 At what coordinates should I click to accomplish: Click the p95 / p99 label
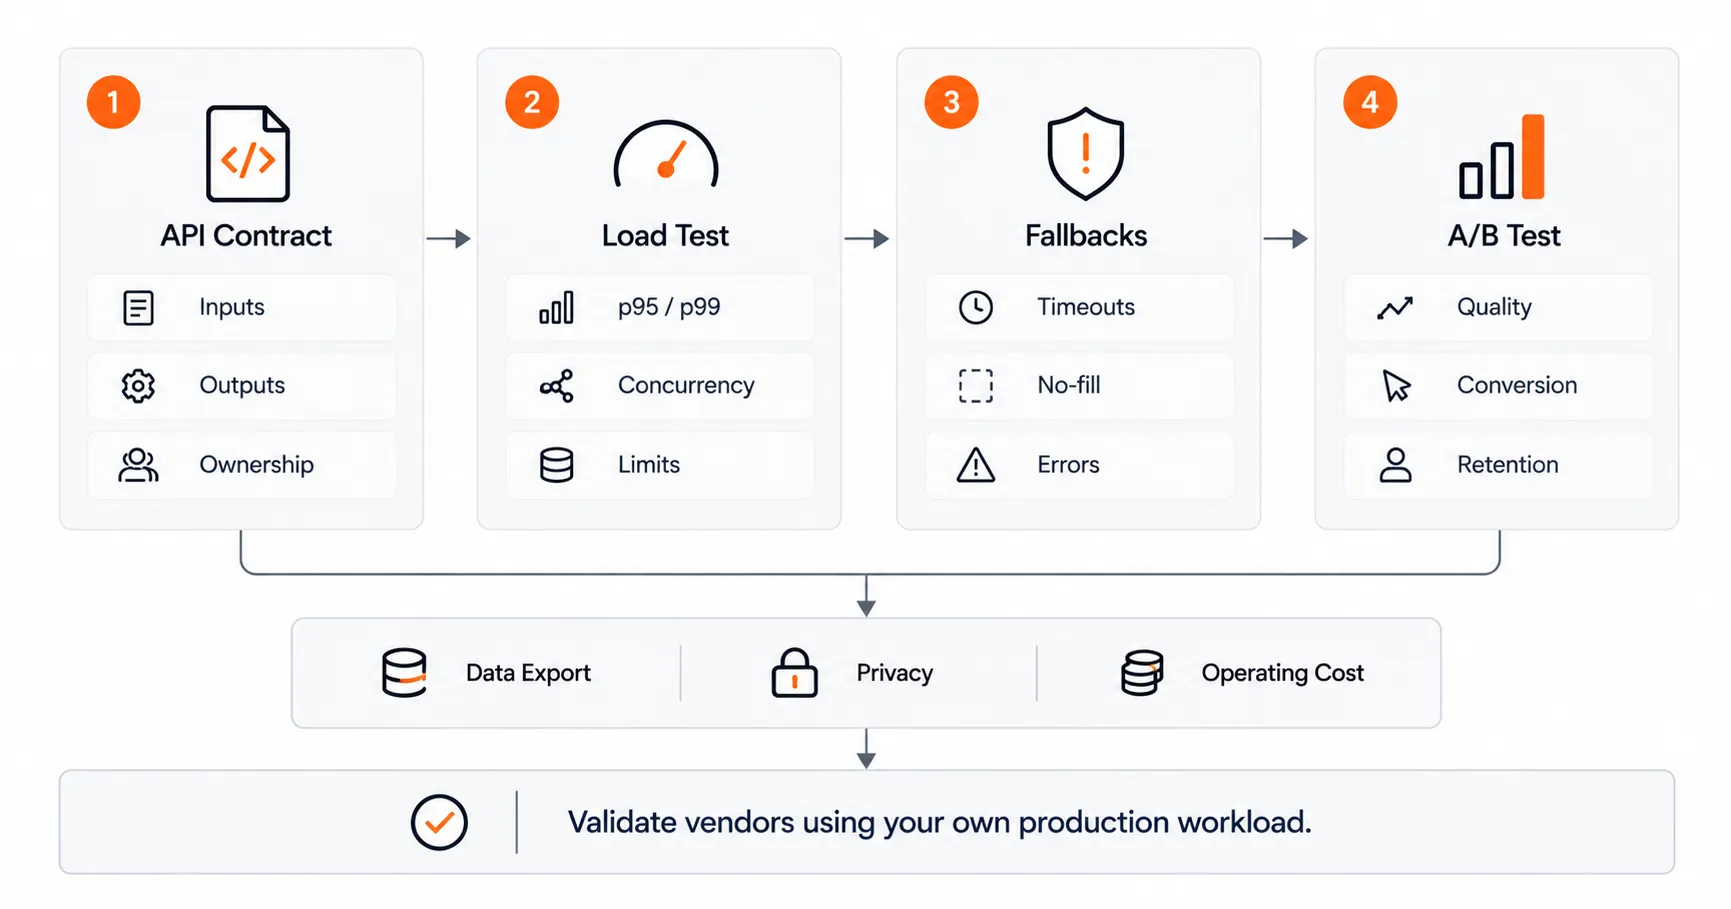coord(669,307)
